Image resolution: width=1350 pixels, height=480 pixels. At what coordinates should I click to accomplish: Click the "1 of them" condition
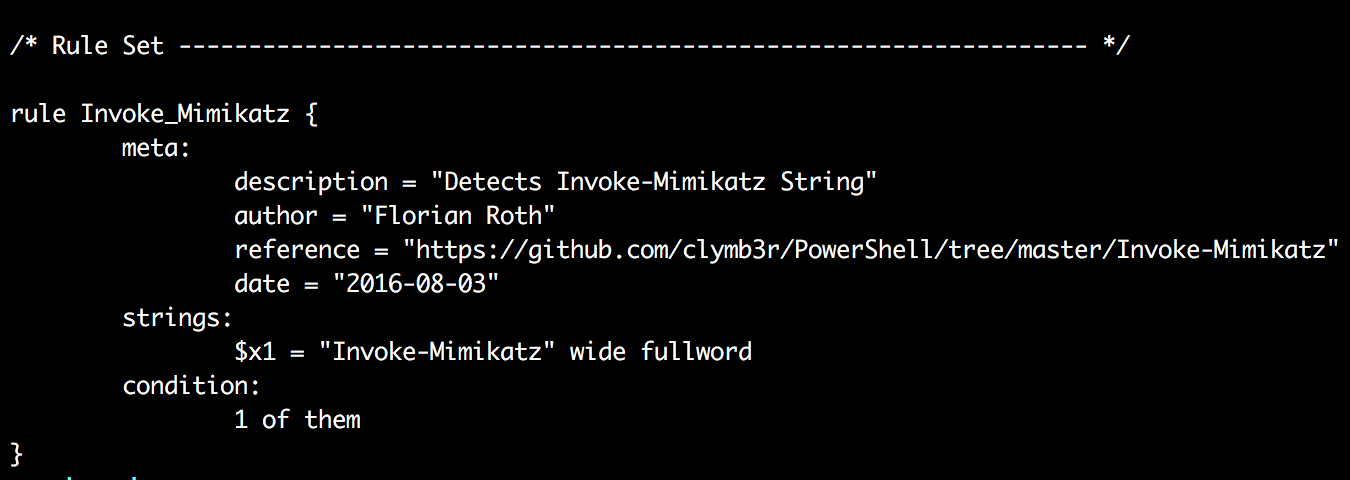pyautogui.click(x=297, y=420)
